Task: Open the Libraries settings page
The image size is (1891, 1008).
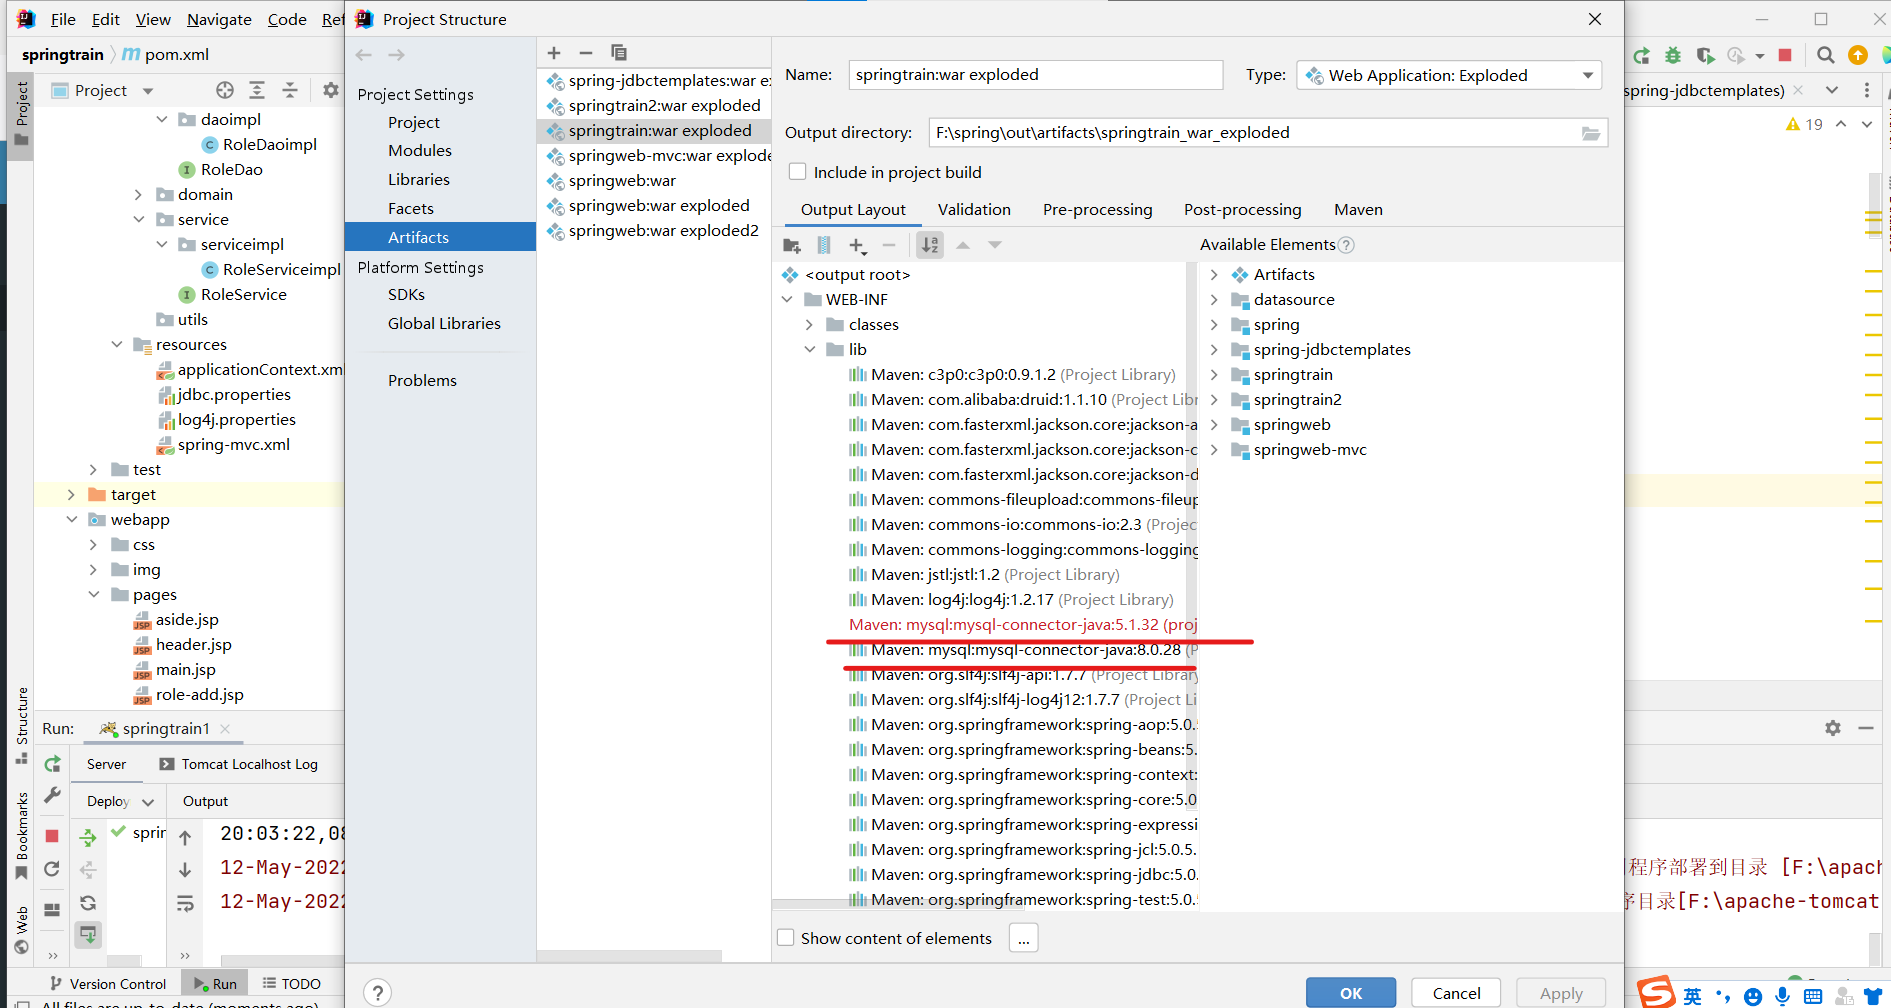Action: coord(419,180)
